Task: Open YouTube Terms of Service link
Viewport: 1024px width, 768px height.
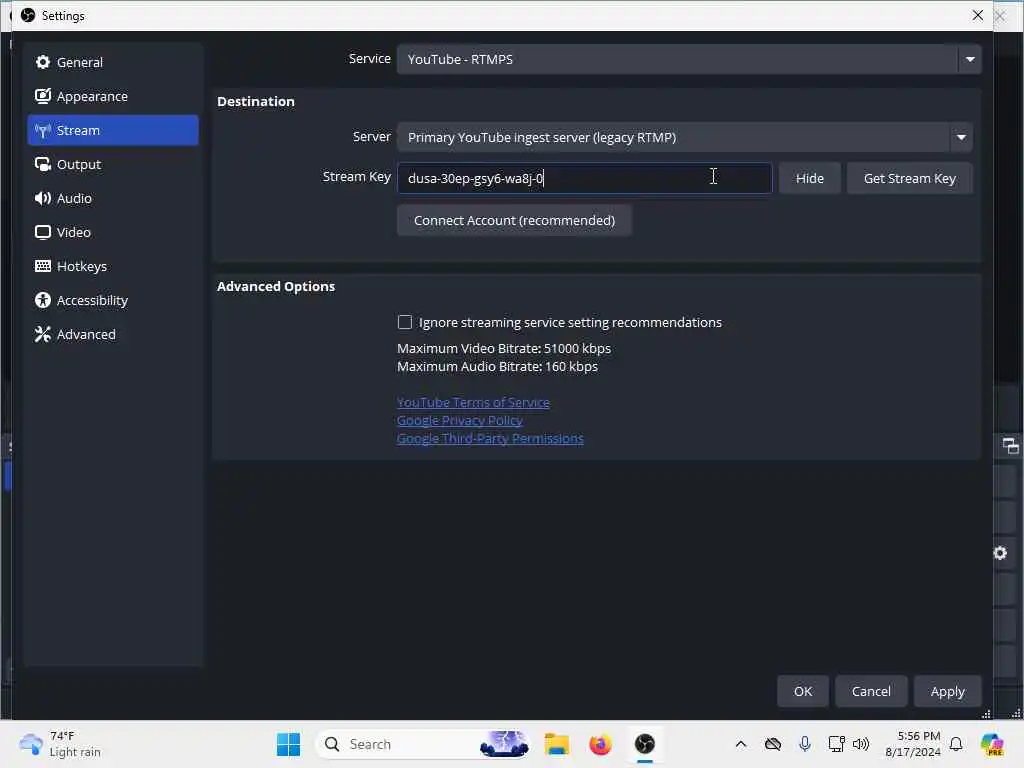Action: [x=473, y=402]
